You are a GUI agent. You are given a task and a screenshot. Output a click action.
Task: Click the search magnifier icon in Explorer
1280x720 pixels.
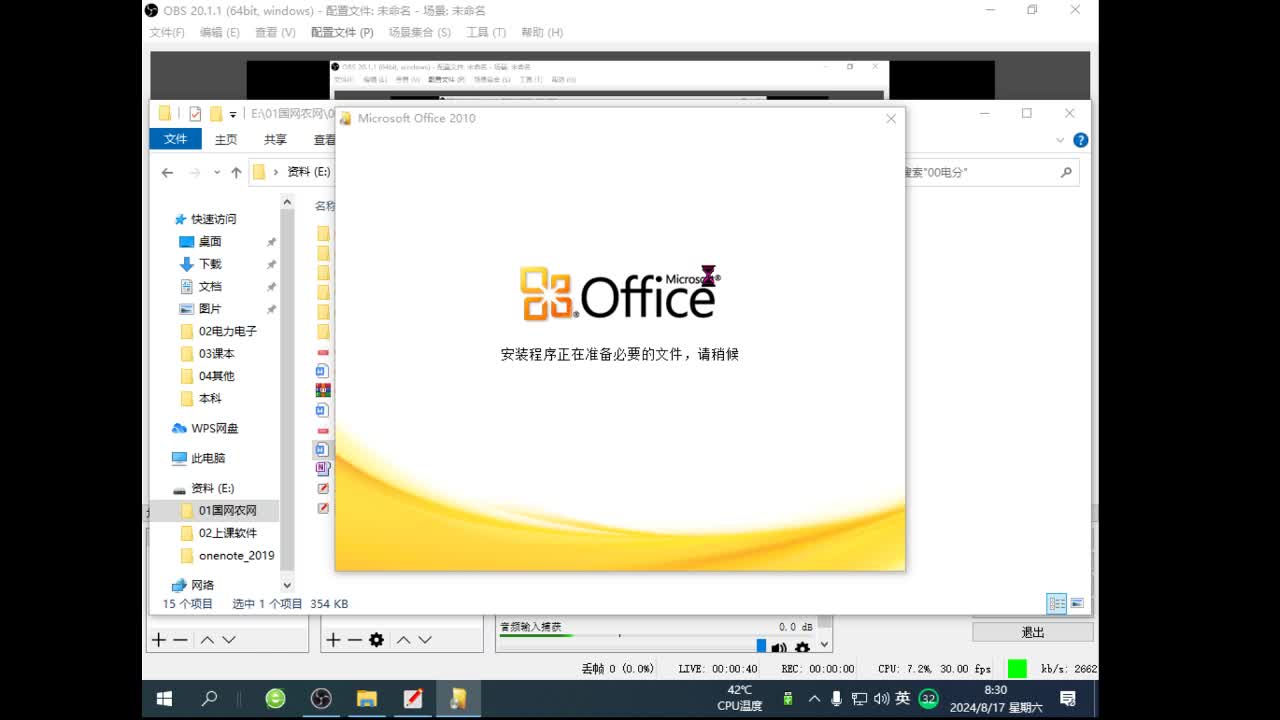tap(1066, 172)
